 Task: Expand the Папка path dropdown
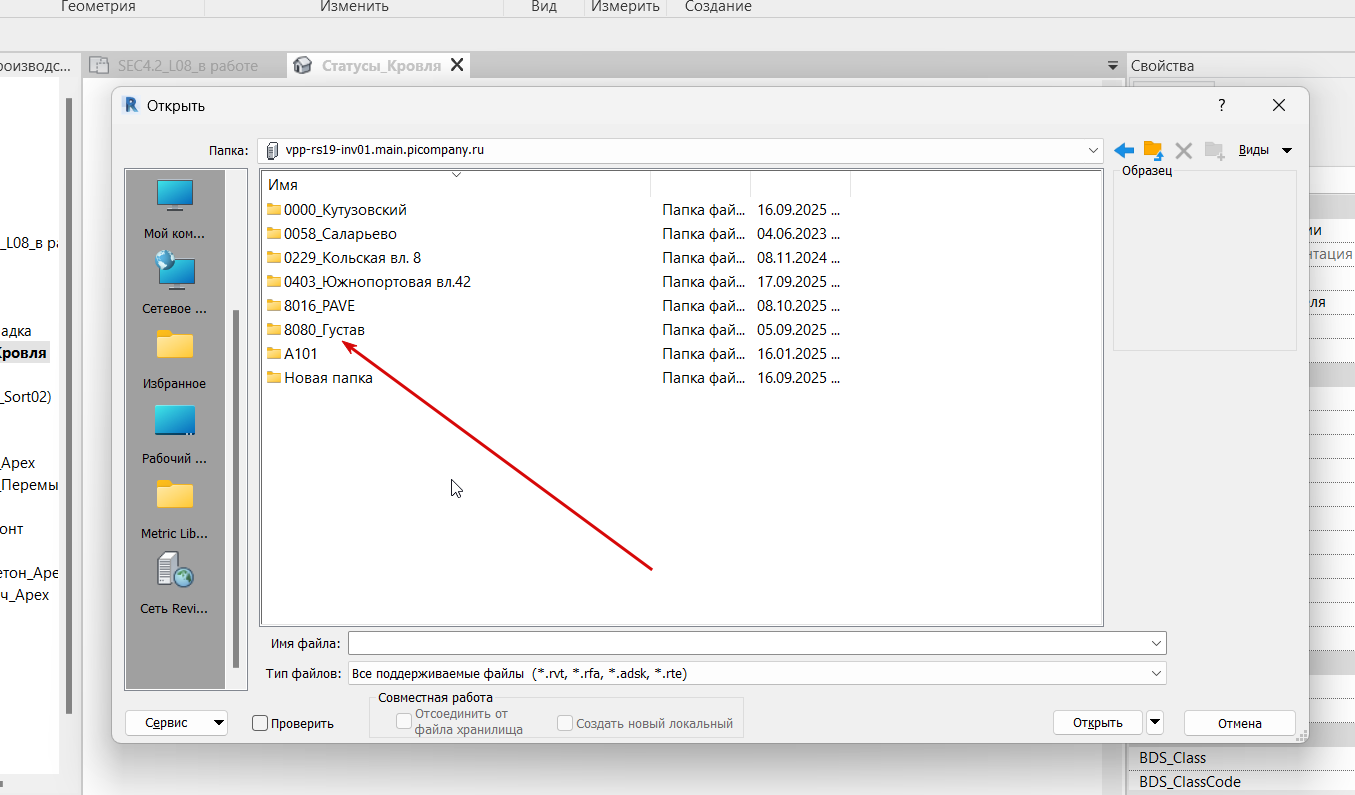coord(1092,150)
